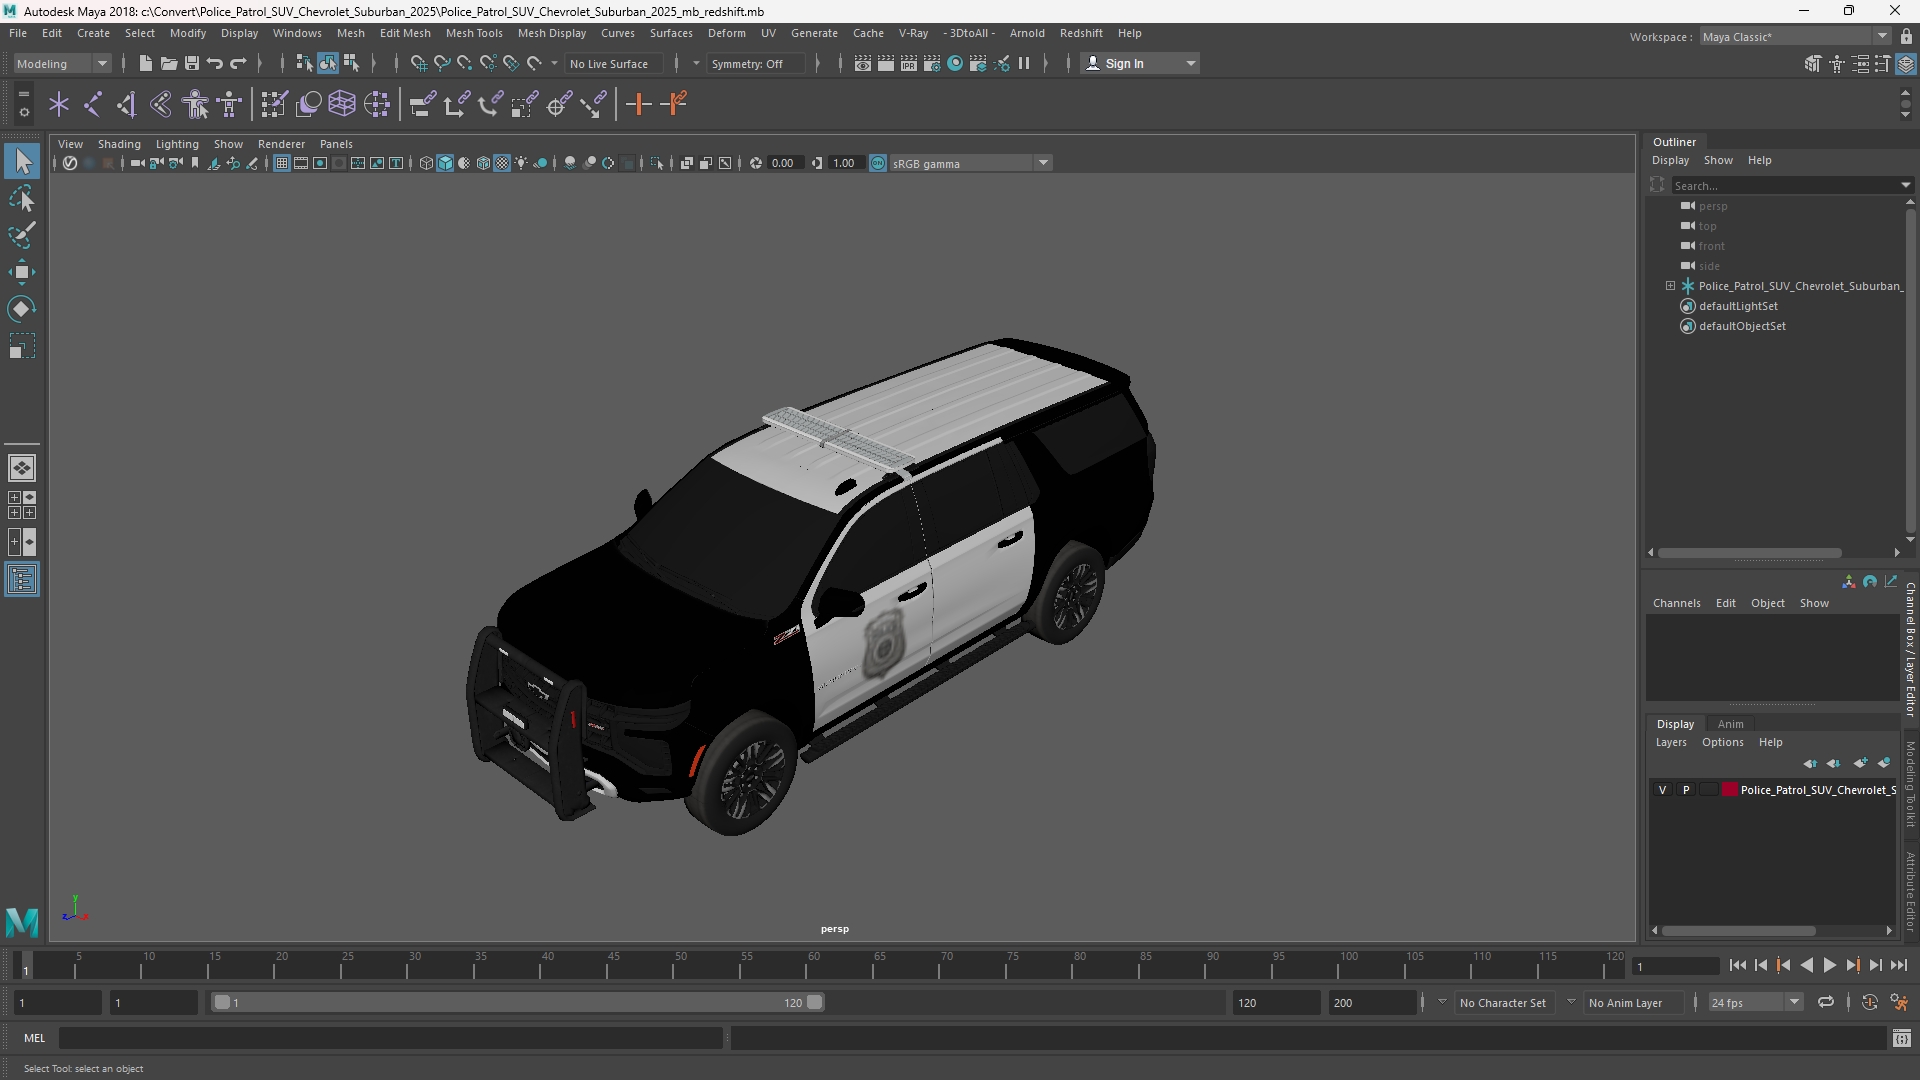This screenshot has height=1080, width=1920.
Task: Click the Animation Preferences icon
Action: tap(1899, 1002)
